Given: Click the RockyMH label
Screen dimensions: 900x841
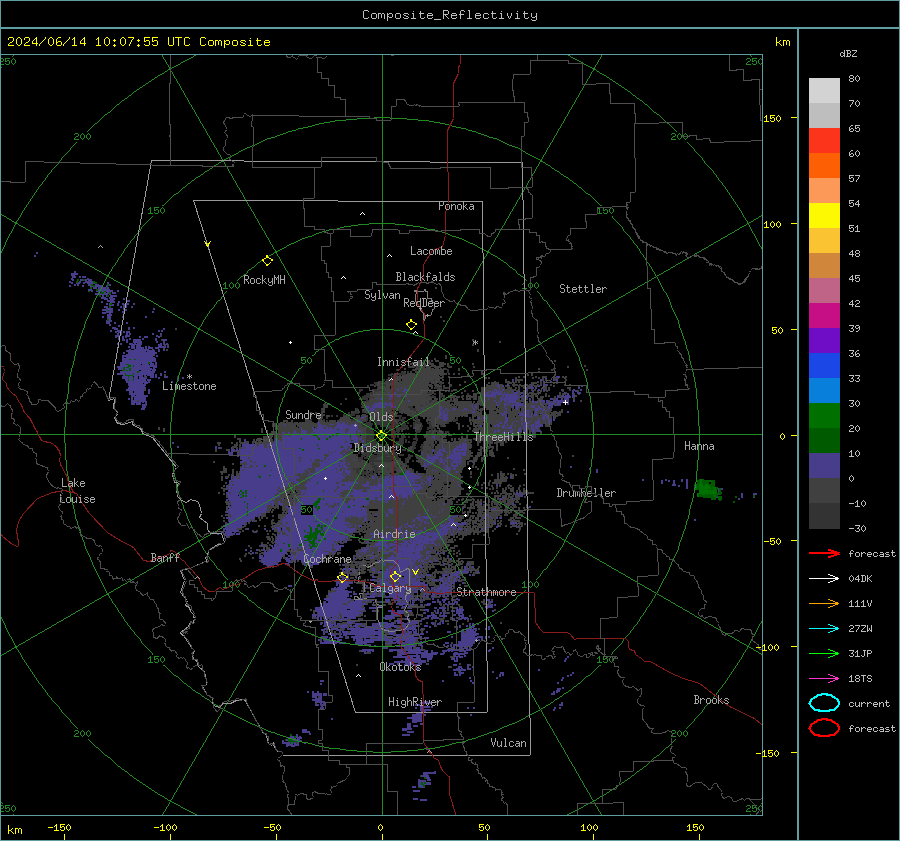Looking at the screenshot, I should [x=264, y=280].
